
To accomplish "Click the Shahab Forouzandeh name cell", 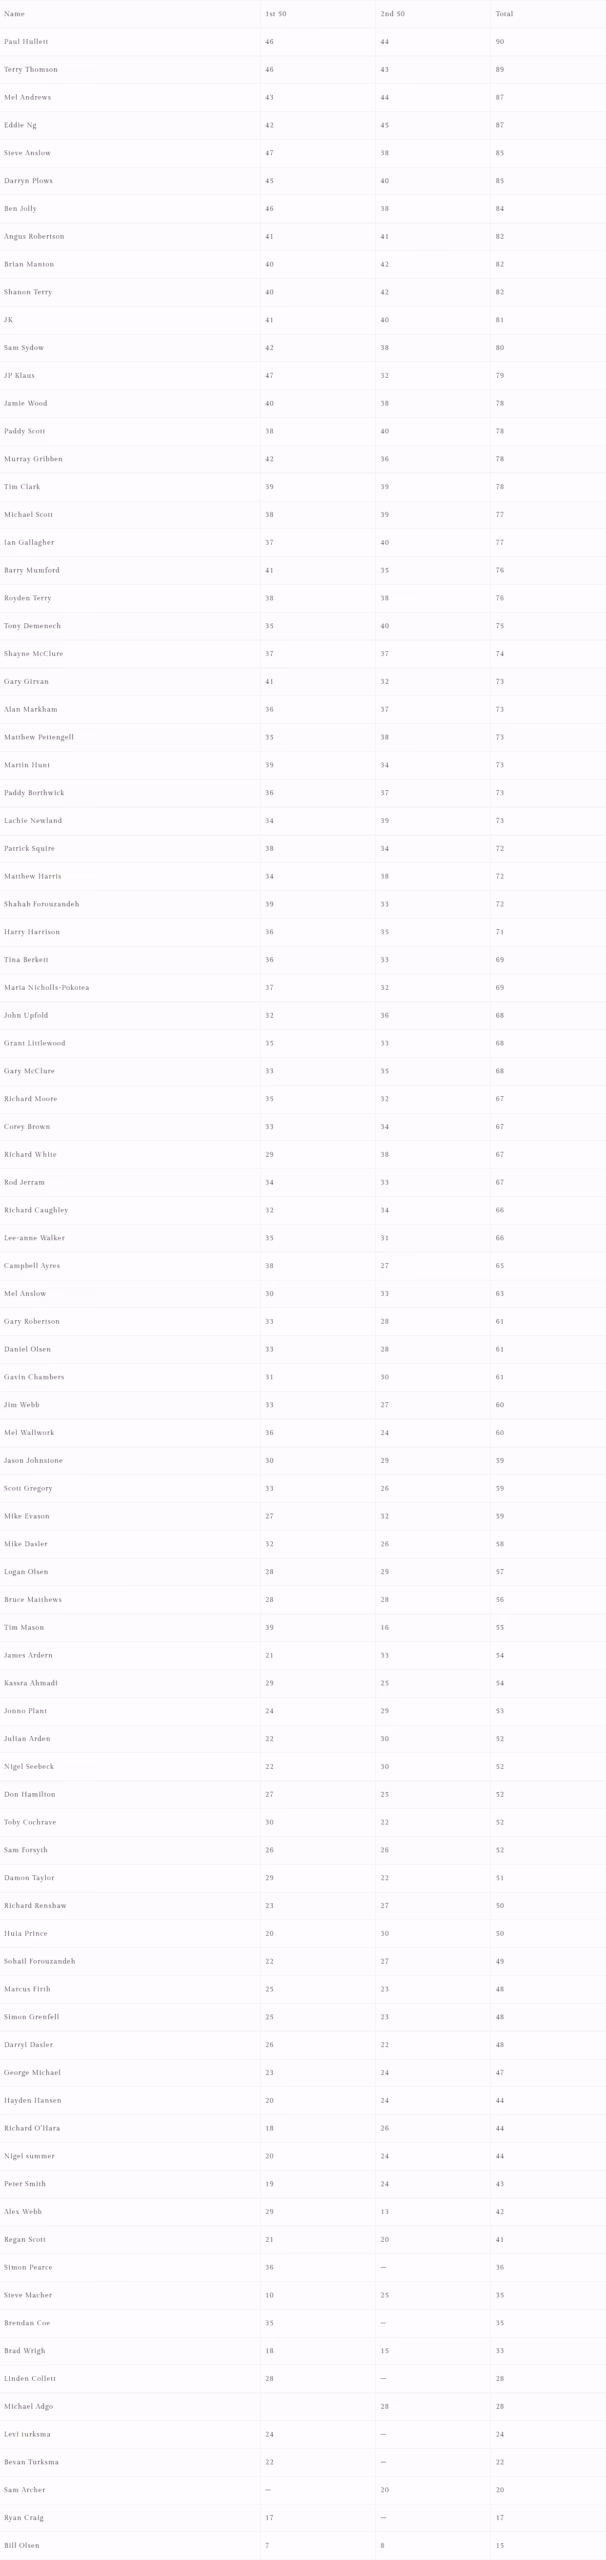I will pyautogui.click(x=41, y=904).
